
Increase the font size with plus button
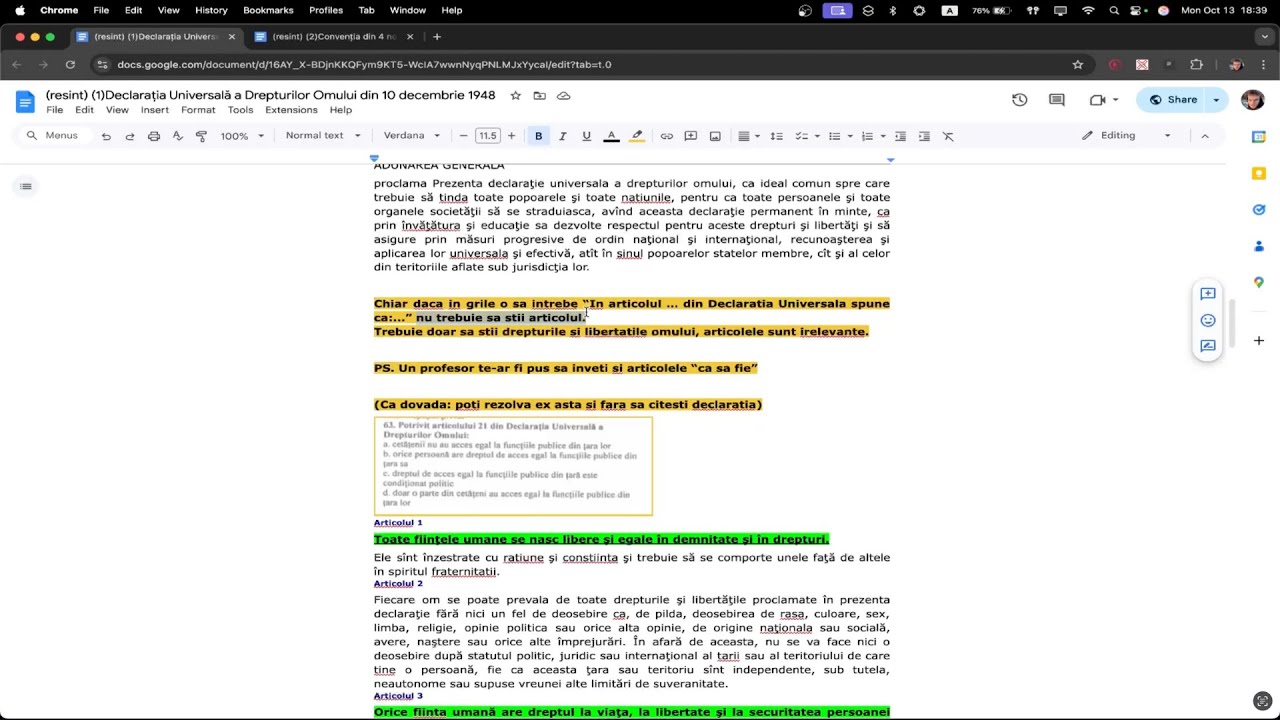pyautogui.click(x=511, y=136)
